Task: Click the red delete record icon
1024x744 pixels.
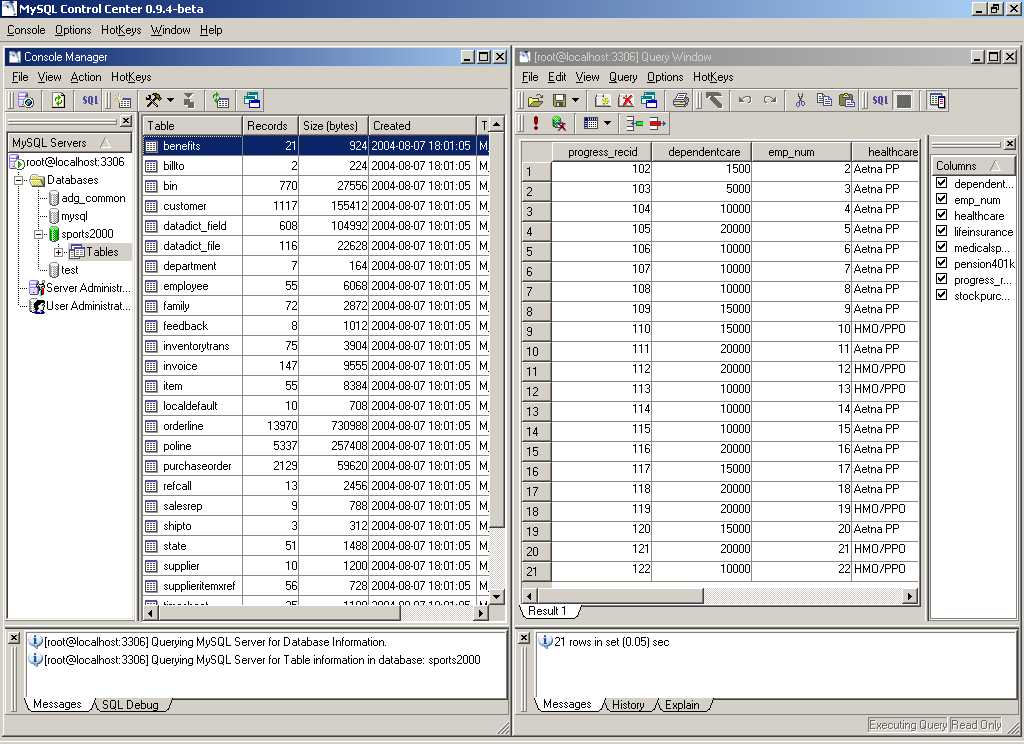Action: coord(657,123)
